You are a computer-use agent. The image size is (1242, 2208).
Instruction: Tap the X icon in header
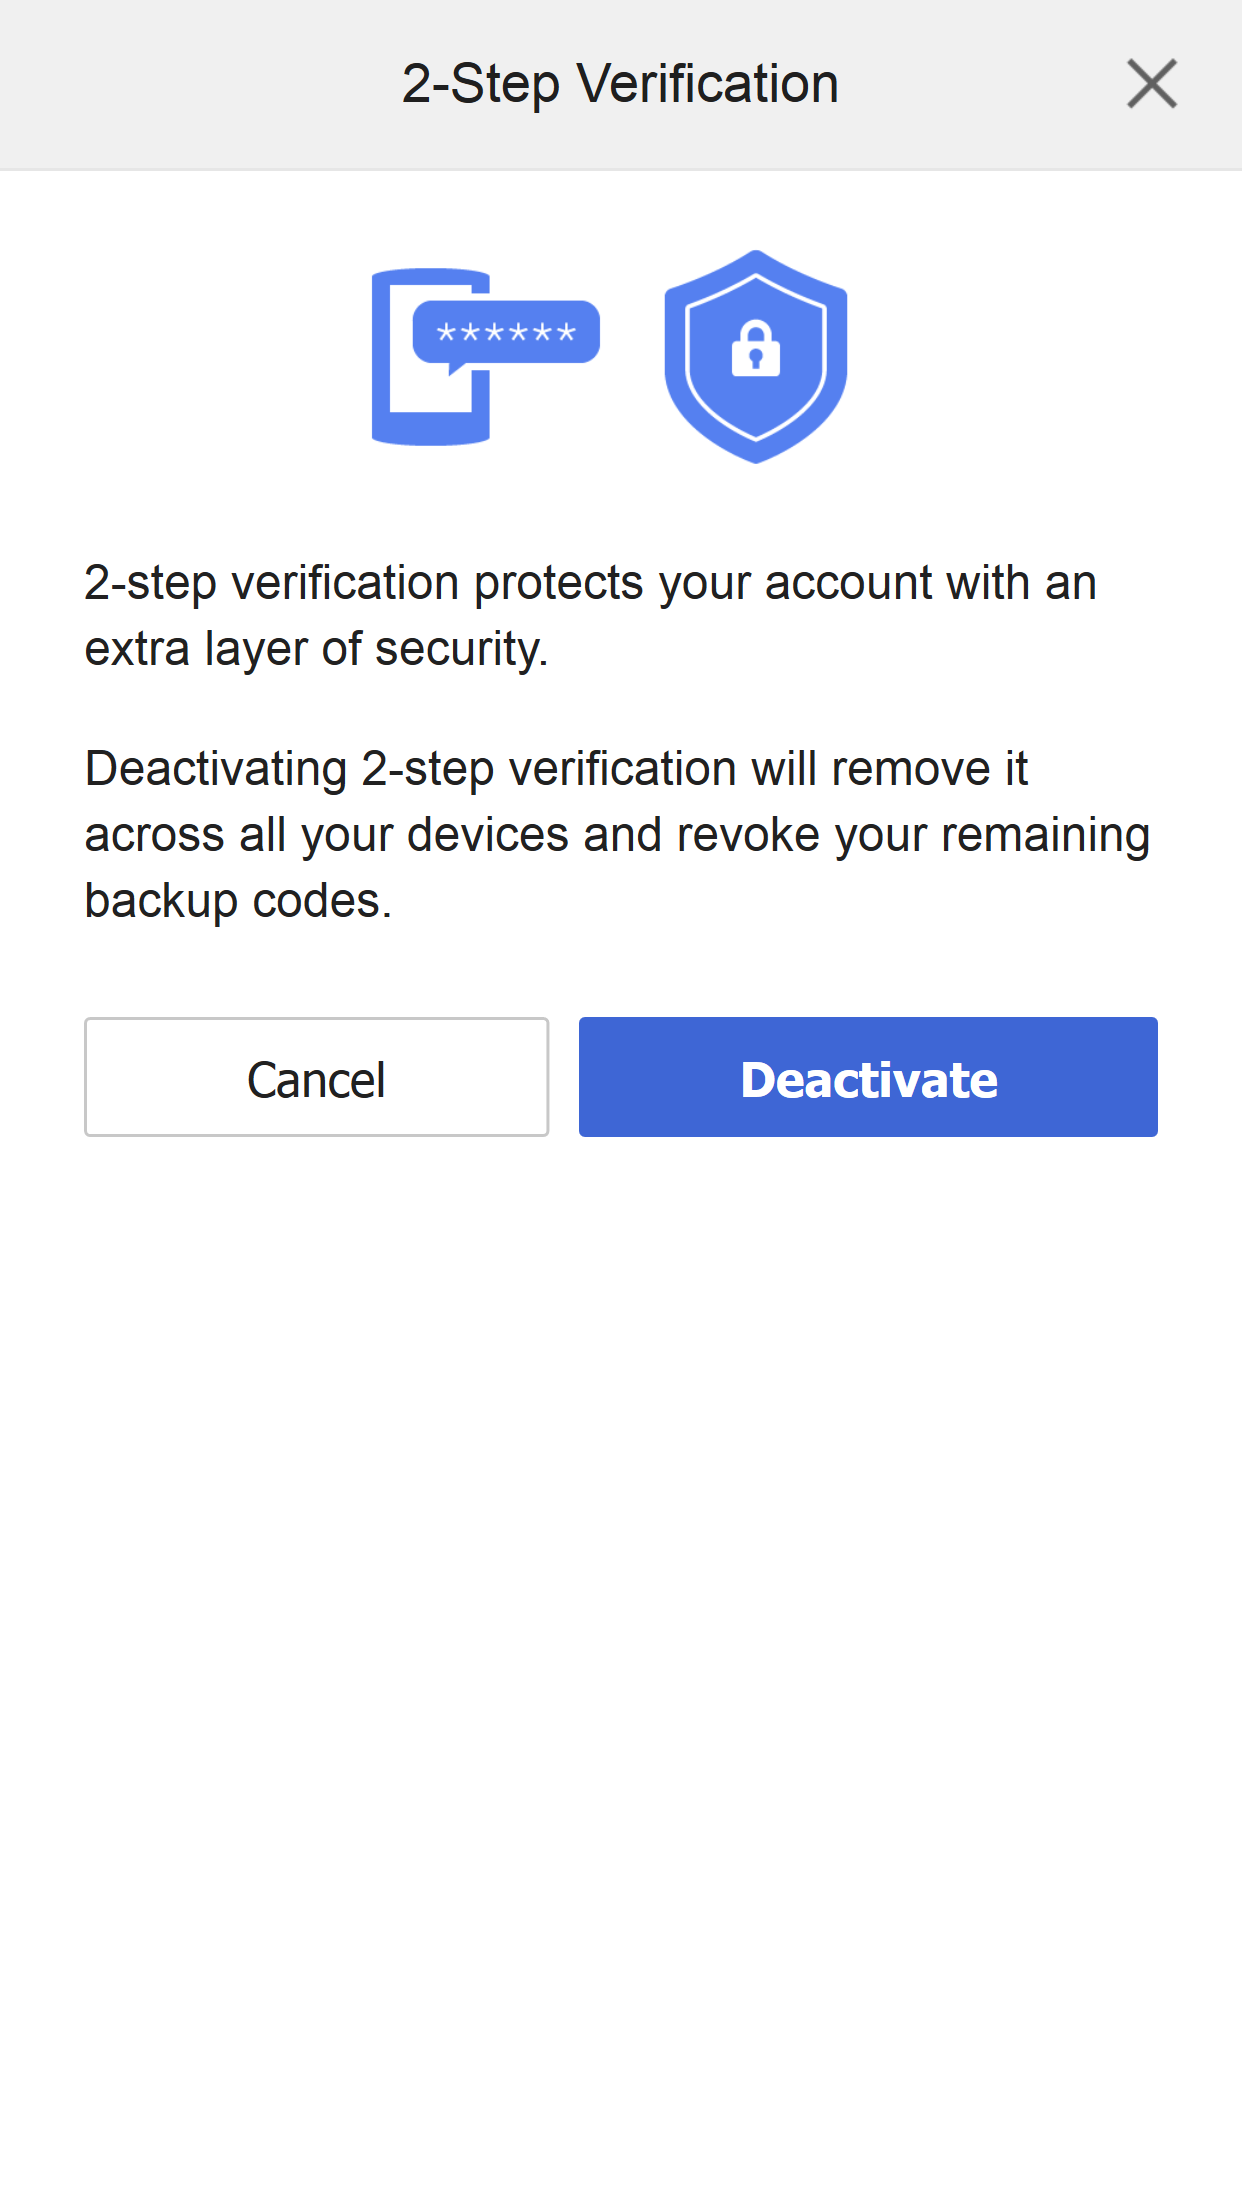[1152, 84]
